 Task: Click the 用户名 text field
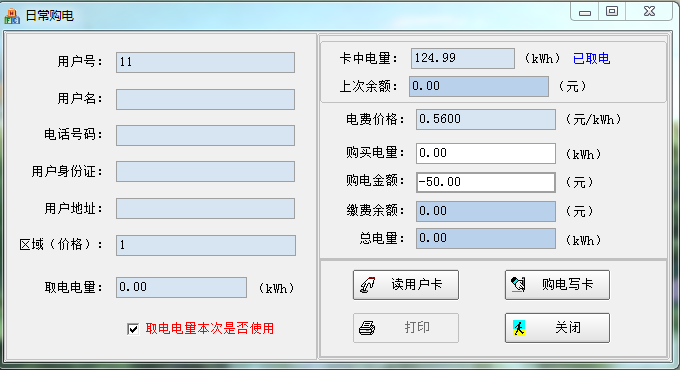206,99
